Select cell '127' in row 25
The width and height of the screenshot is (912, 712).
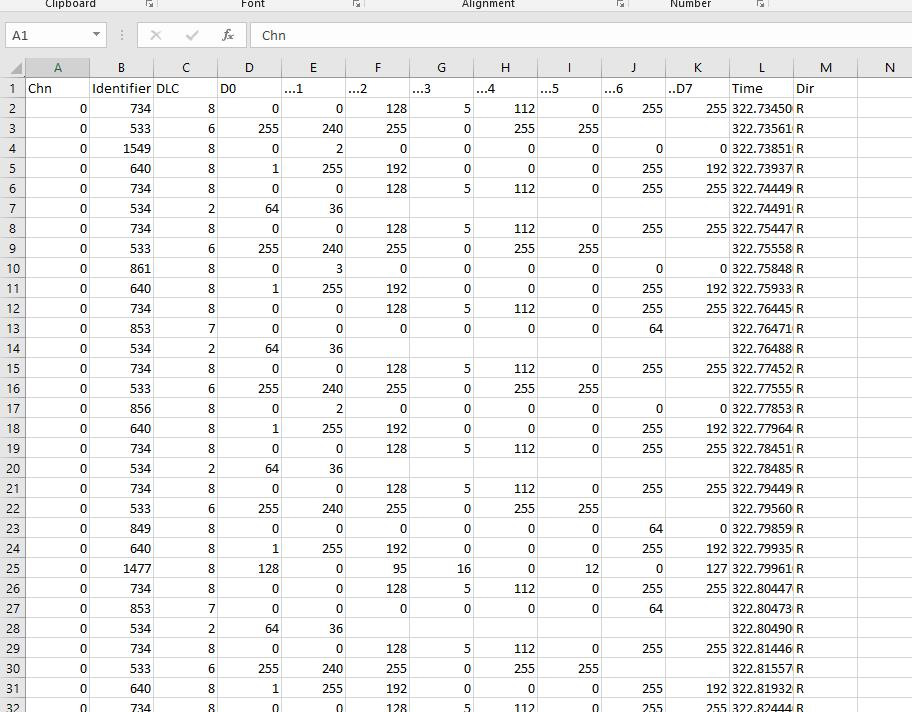click(697, 568)
